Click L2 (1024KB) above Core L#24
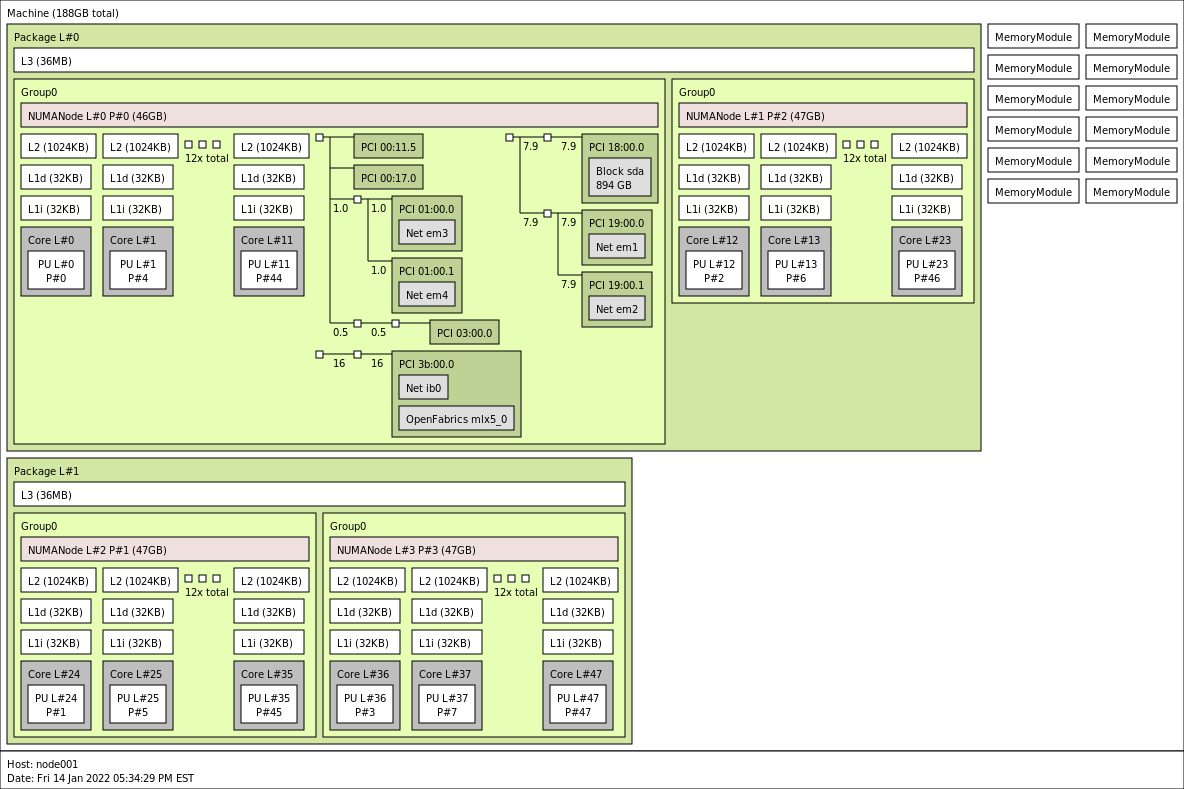The height and width of the screenshot is (789, 1184). pos(58,581)
